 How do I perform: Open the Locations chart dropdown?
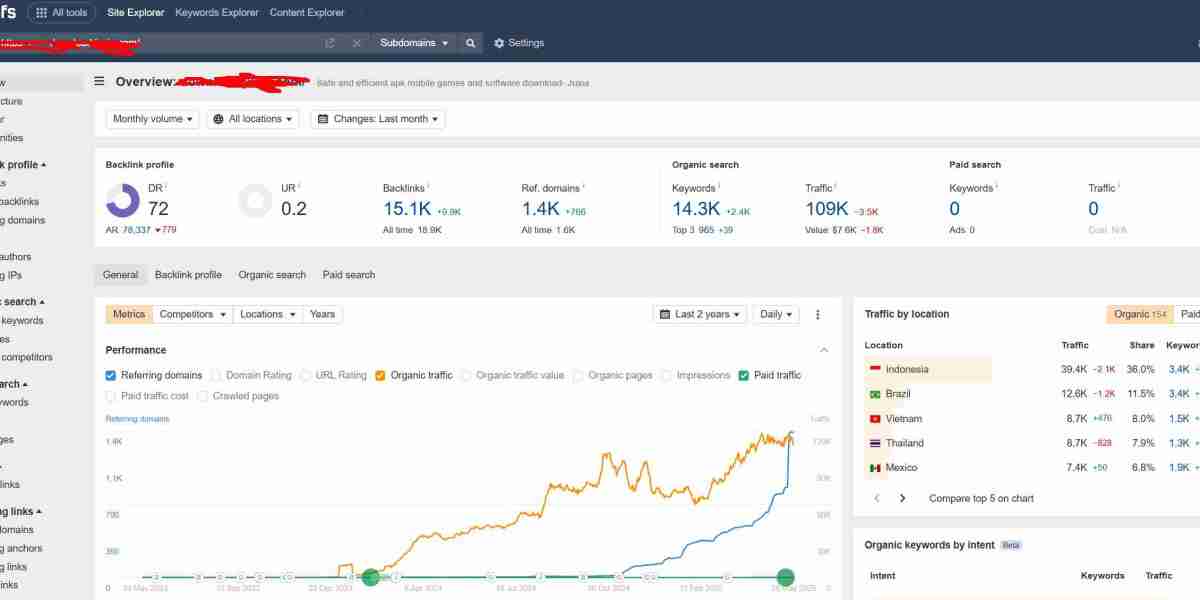pyautogui.click(x=268, y=314)
